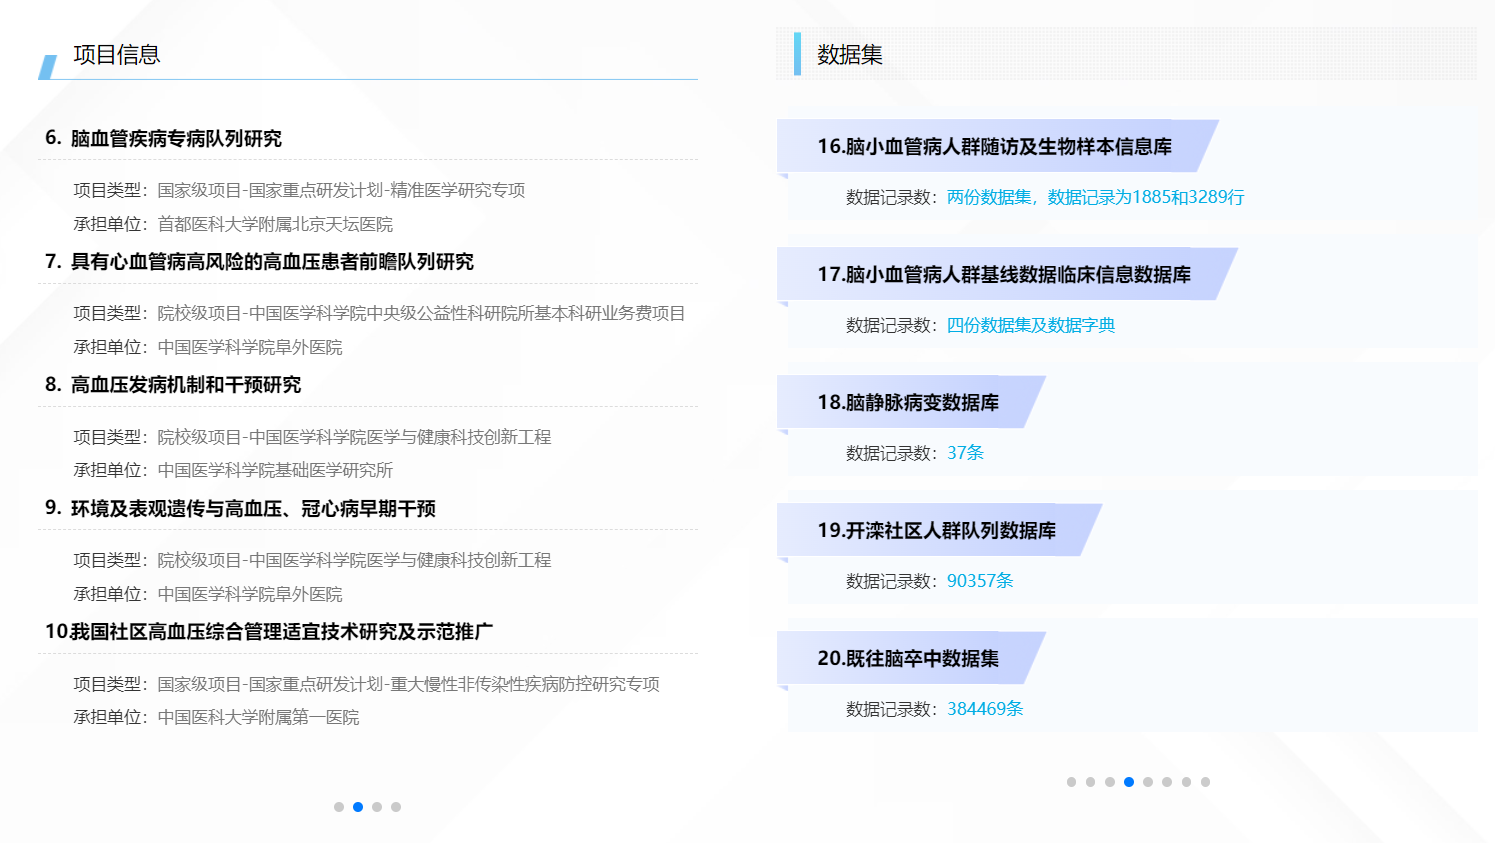1495x843 pixels.
Task: Select dataset 18 脑静脉病变数据库
Action: coord(908,403)
